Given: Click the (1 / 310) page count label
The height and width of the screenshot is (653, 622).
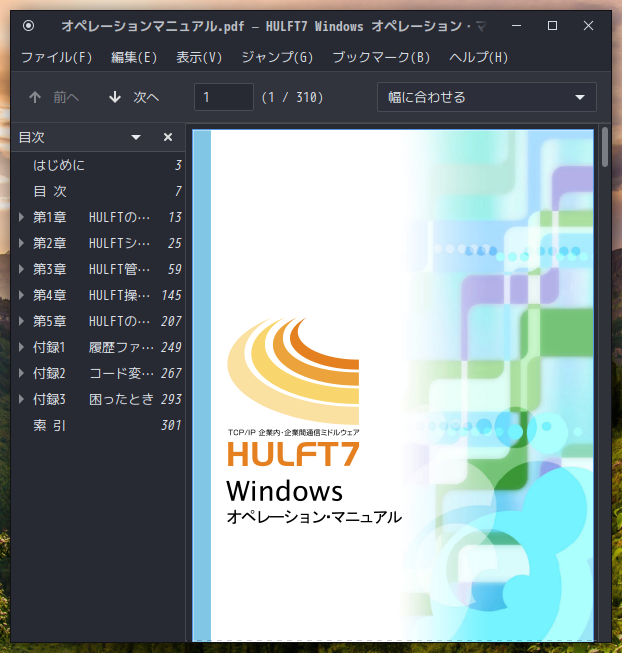Looking at the screenshot, I should click(292, 97).
